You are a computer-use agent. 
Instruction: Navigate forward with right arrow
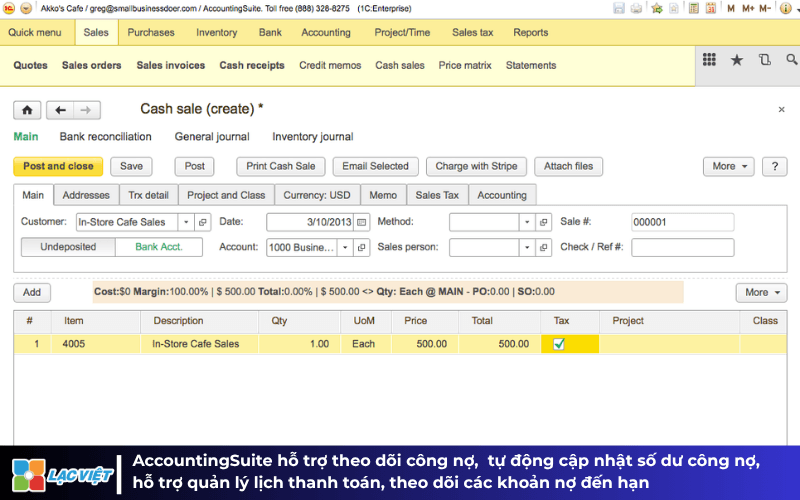pos(86,110)
